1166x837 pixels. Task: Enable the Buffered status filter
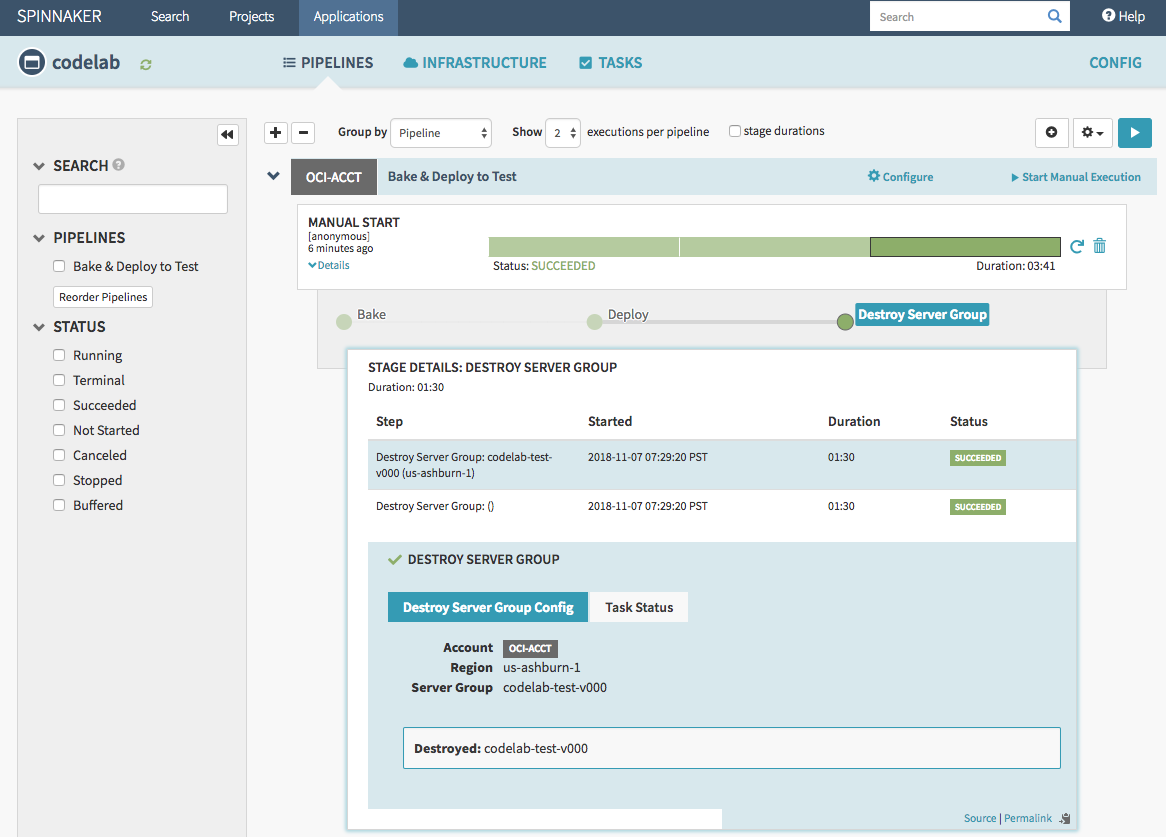(59, 505)
